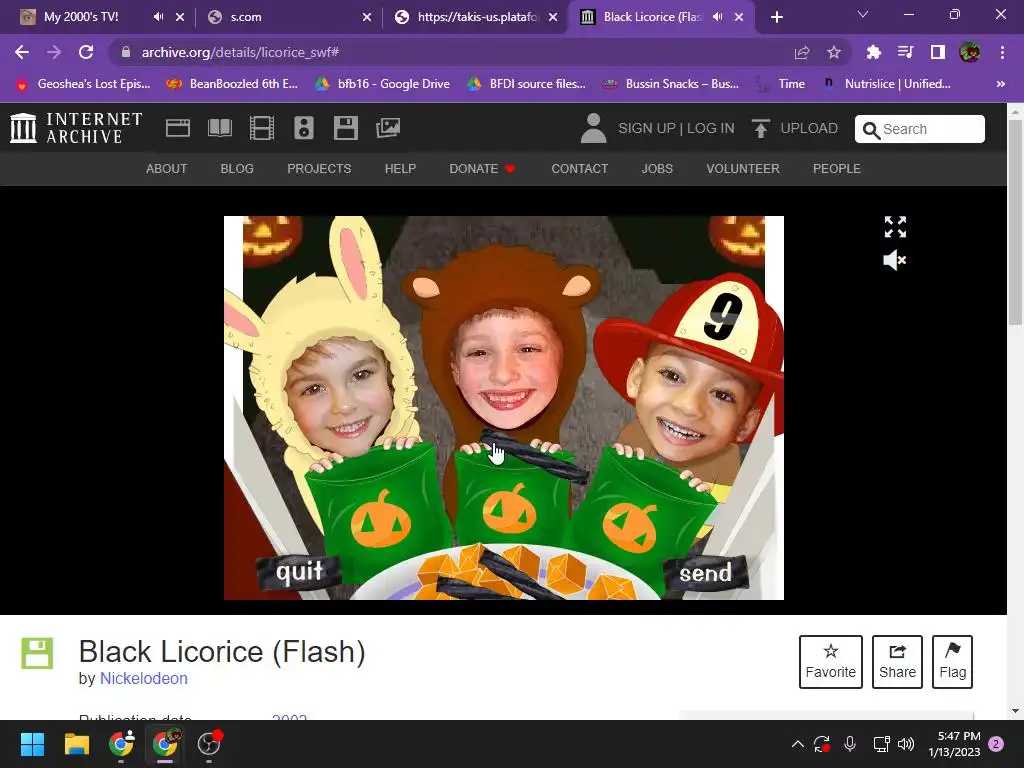Open the Chrome extensions puzzle icon
Image resolution: width=1024 pixels, height=768 pixels.
coord(873,52)
